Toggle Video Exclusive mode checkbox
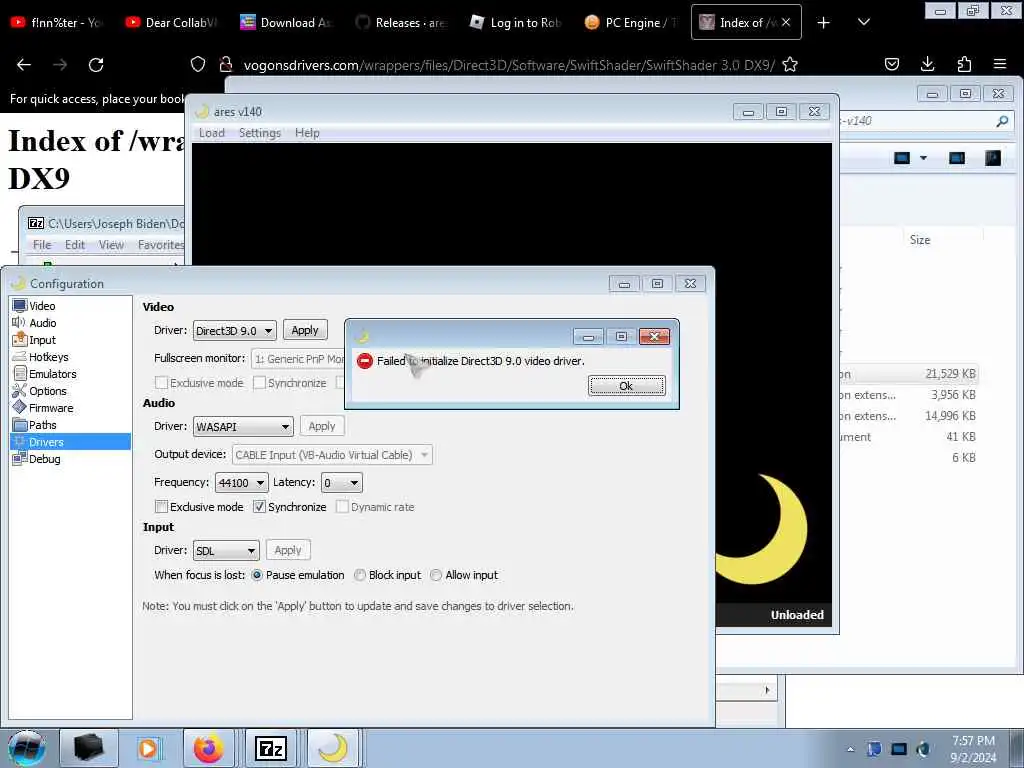The height and width of the screenshot is (768, 1024). coord(161,383)
